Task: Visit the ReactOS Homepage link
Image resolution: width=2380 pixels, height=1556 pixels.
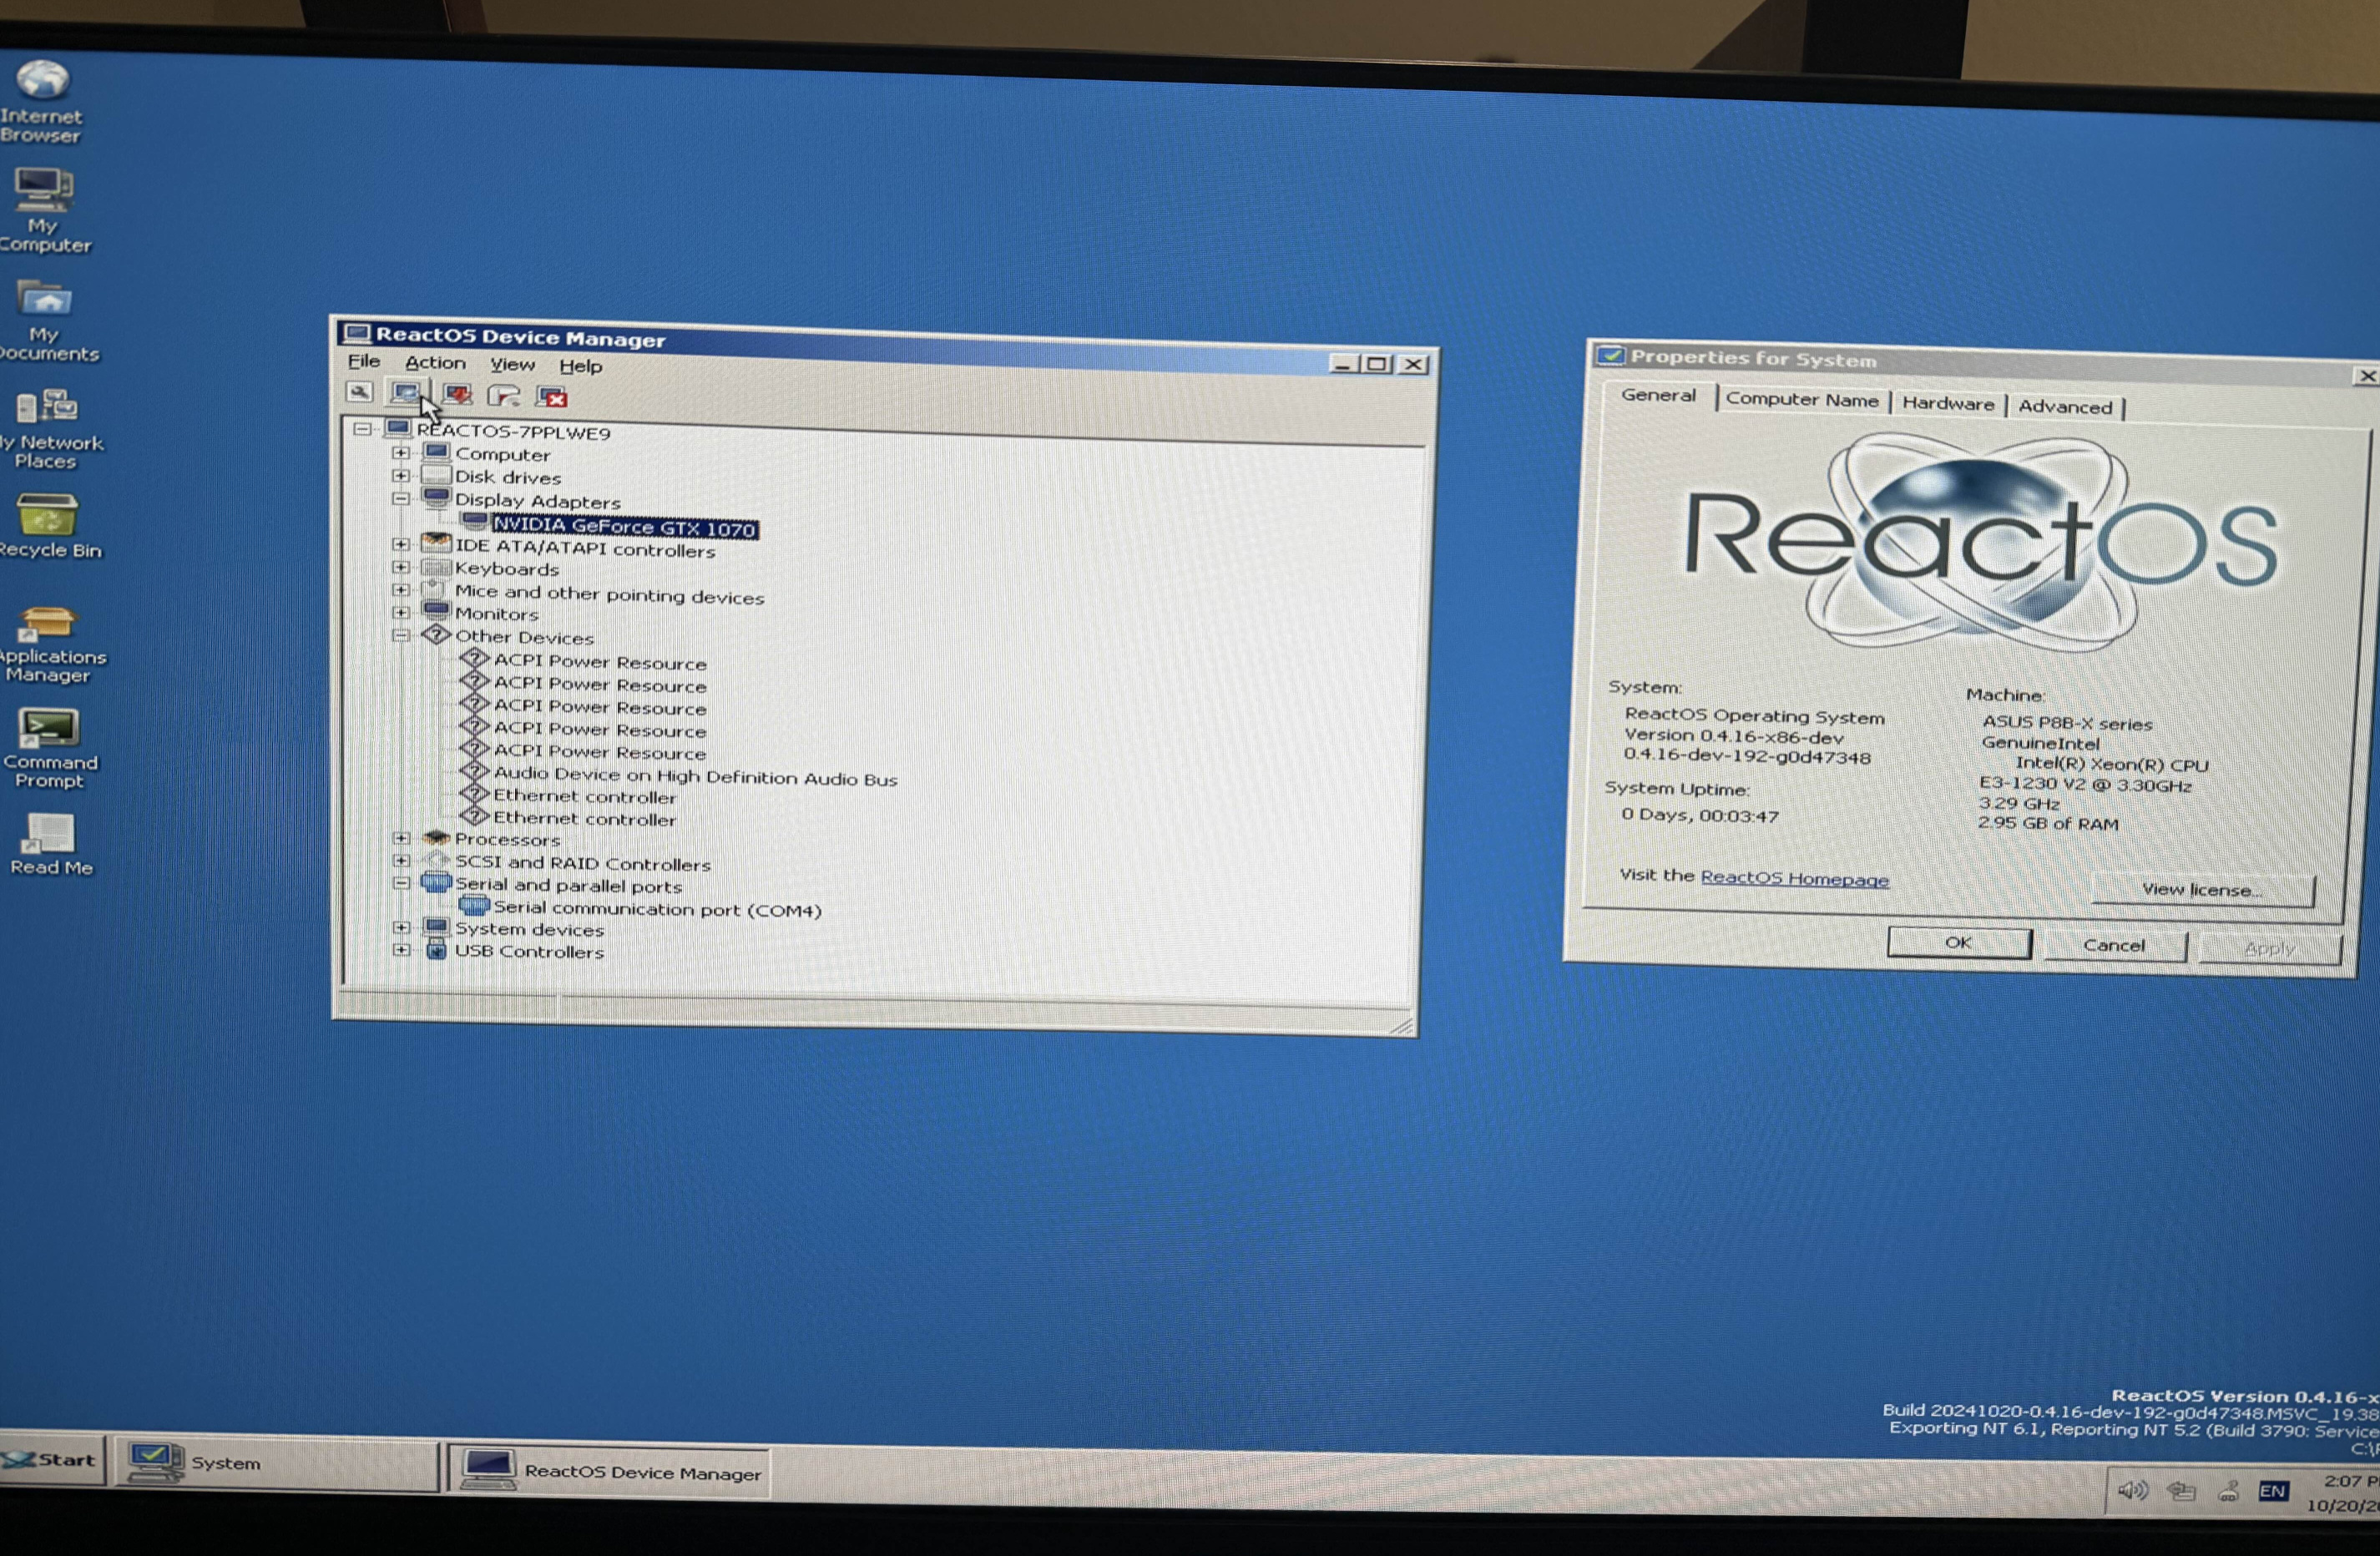Action: [1792, 877]
